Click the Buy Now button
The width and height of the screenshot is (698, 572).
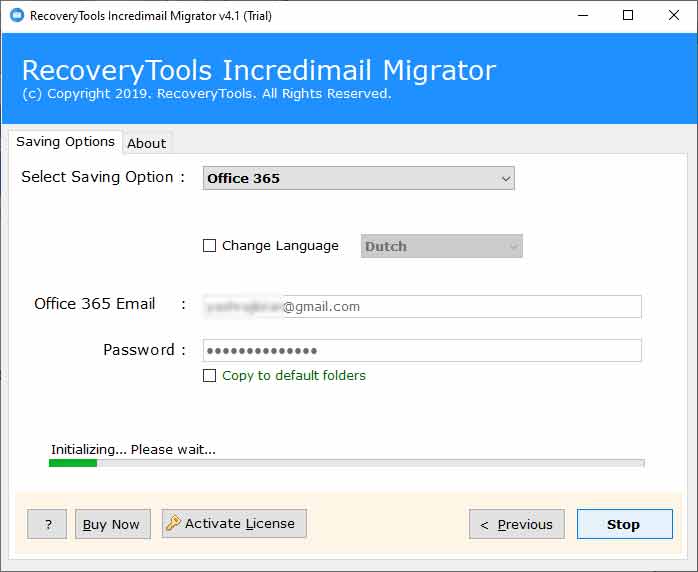113,524
